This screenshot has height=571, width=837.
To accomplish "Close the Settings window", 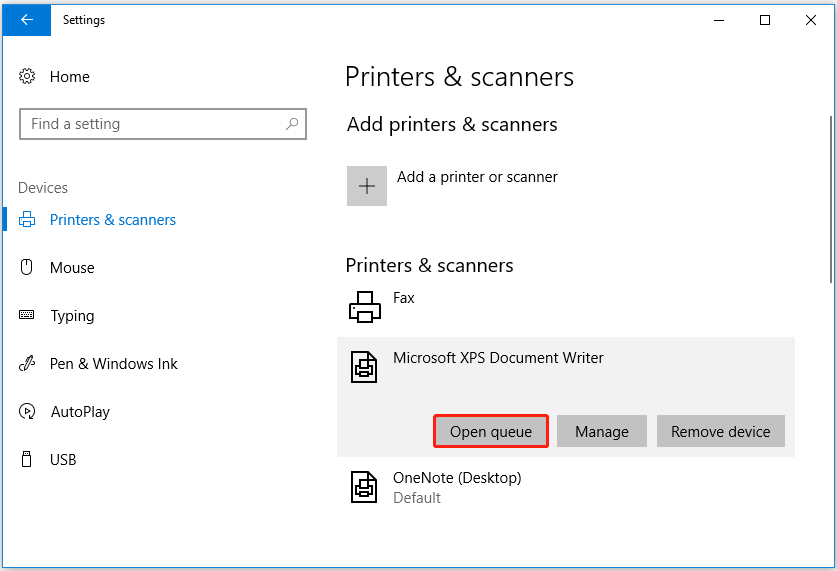I will coord(811,20).
